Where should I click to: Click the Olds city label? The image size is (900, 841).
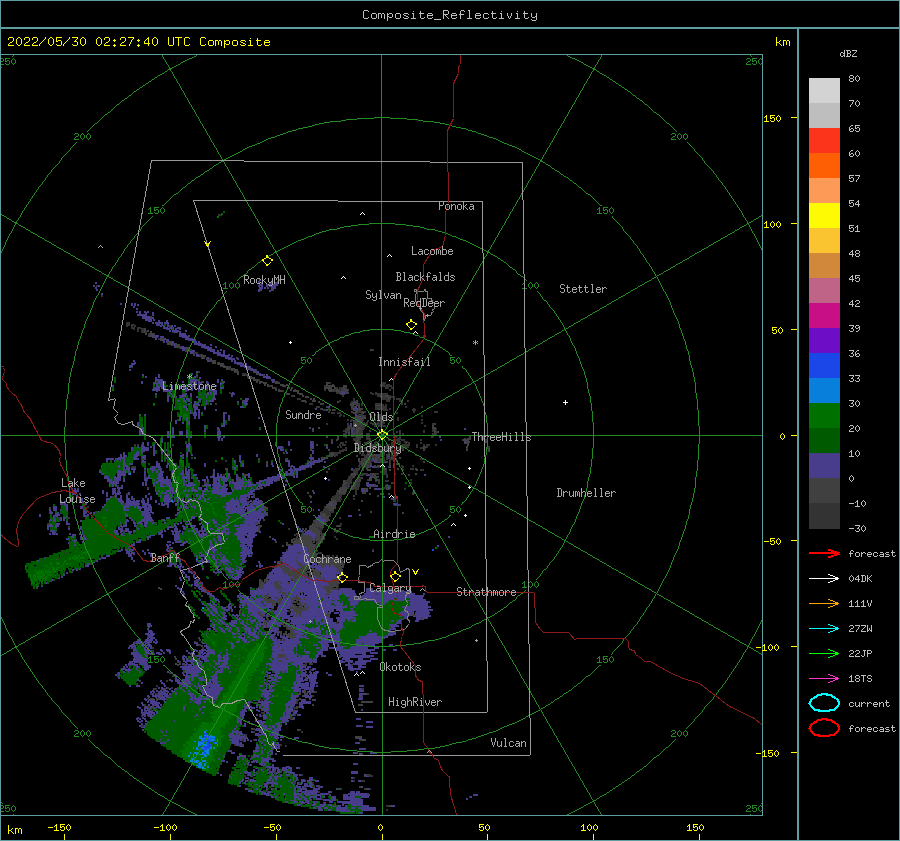(381, 417)
